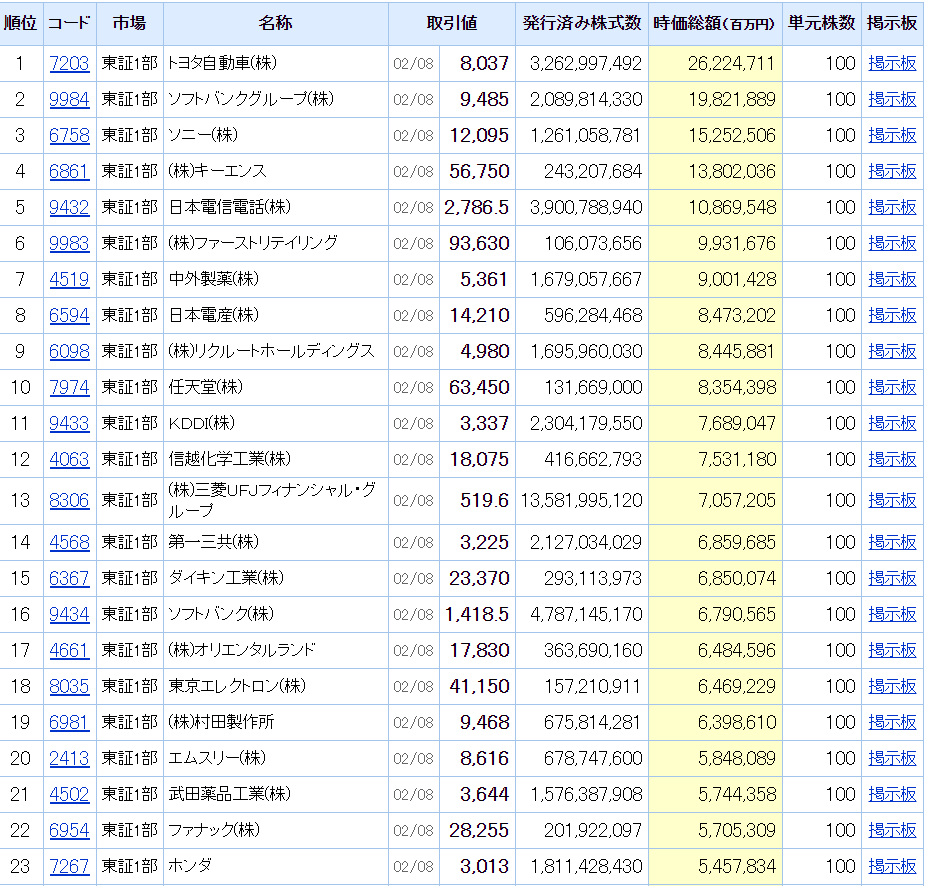This screenshot has width=925, height=886.
Task: Open stock code 9983 link
Action: coord(69,243)
